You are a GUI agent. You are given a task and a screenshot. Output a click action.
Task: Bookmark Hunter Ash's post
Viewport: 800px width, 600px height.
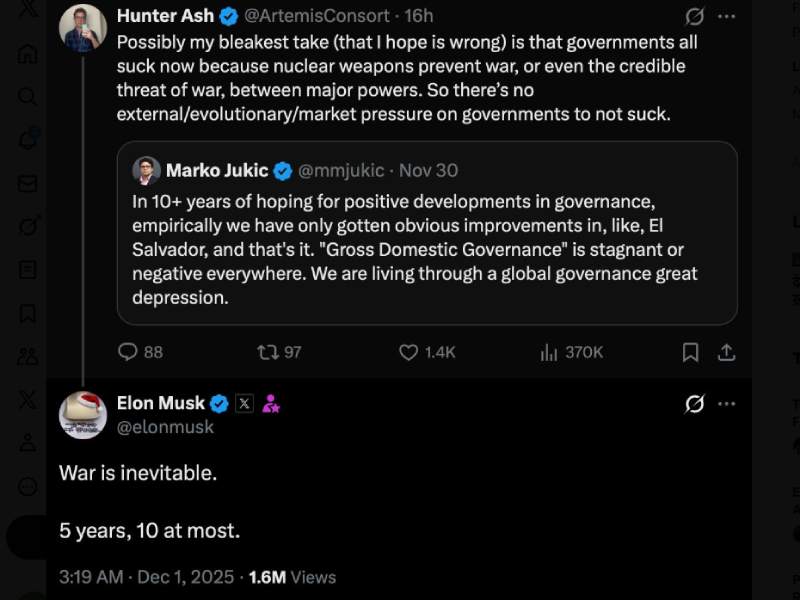coord(690,352)
